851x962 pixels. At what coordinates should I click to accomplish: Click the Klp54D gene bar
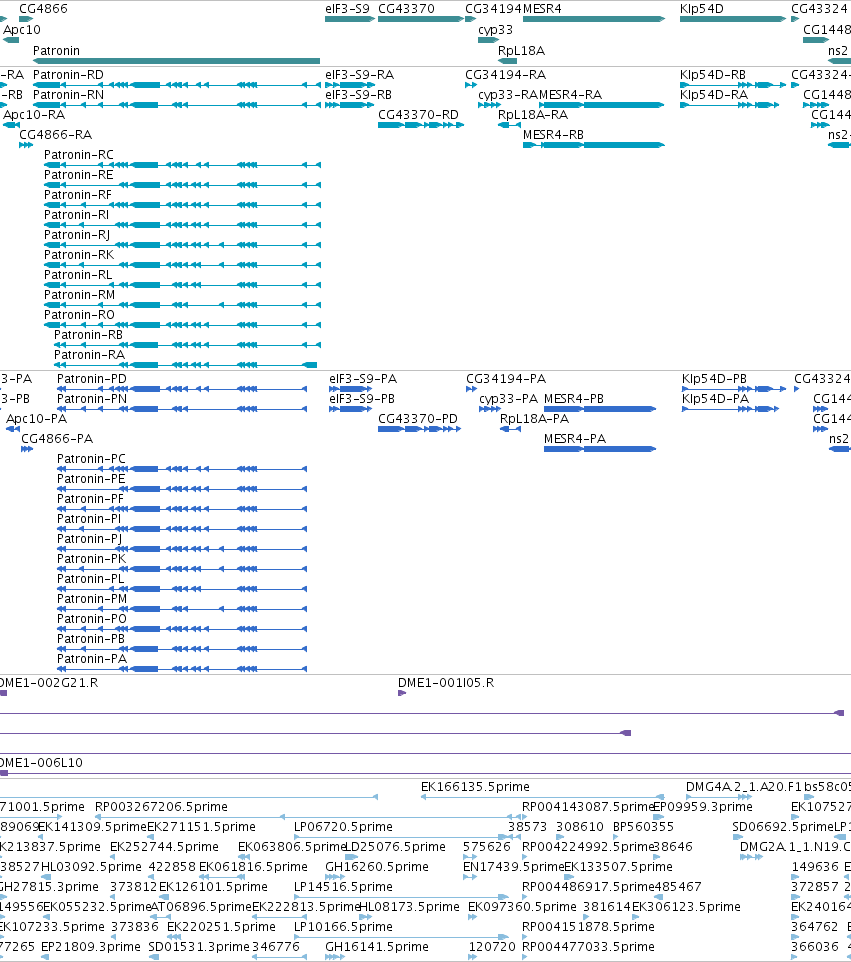(x=733, y=19)
